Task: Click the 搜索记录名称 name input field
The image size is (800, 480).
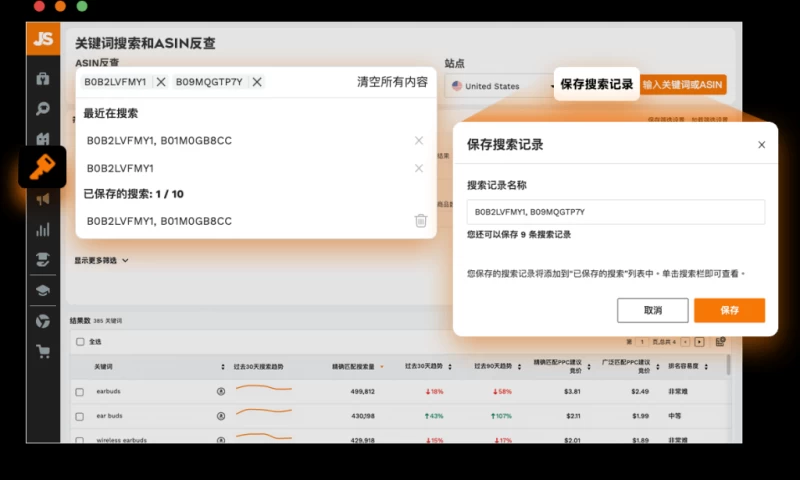Action: tap(615, 212)
